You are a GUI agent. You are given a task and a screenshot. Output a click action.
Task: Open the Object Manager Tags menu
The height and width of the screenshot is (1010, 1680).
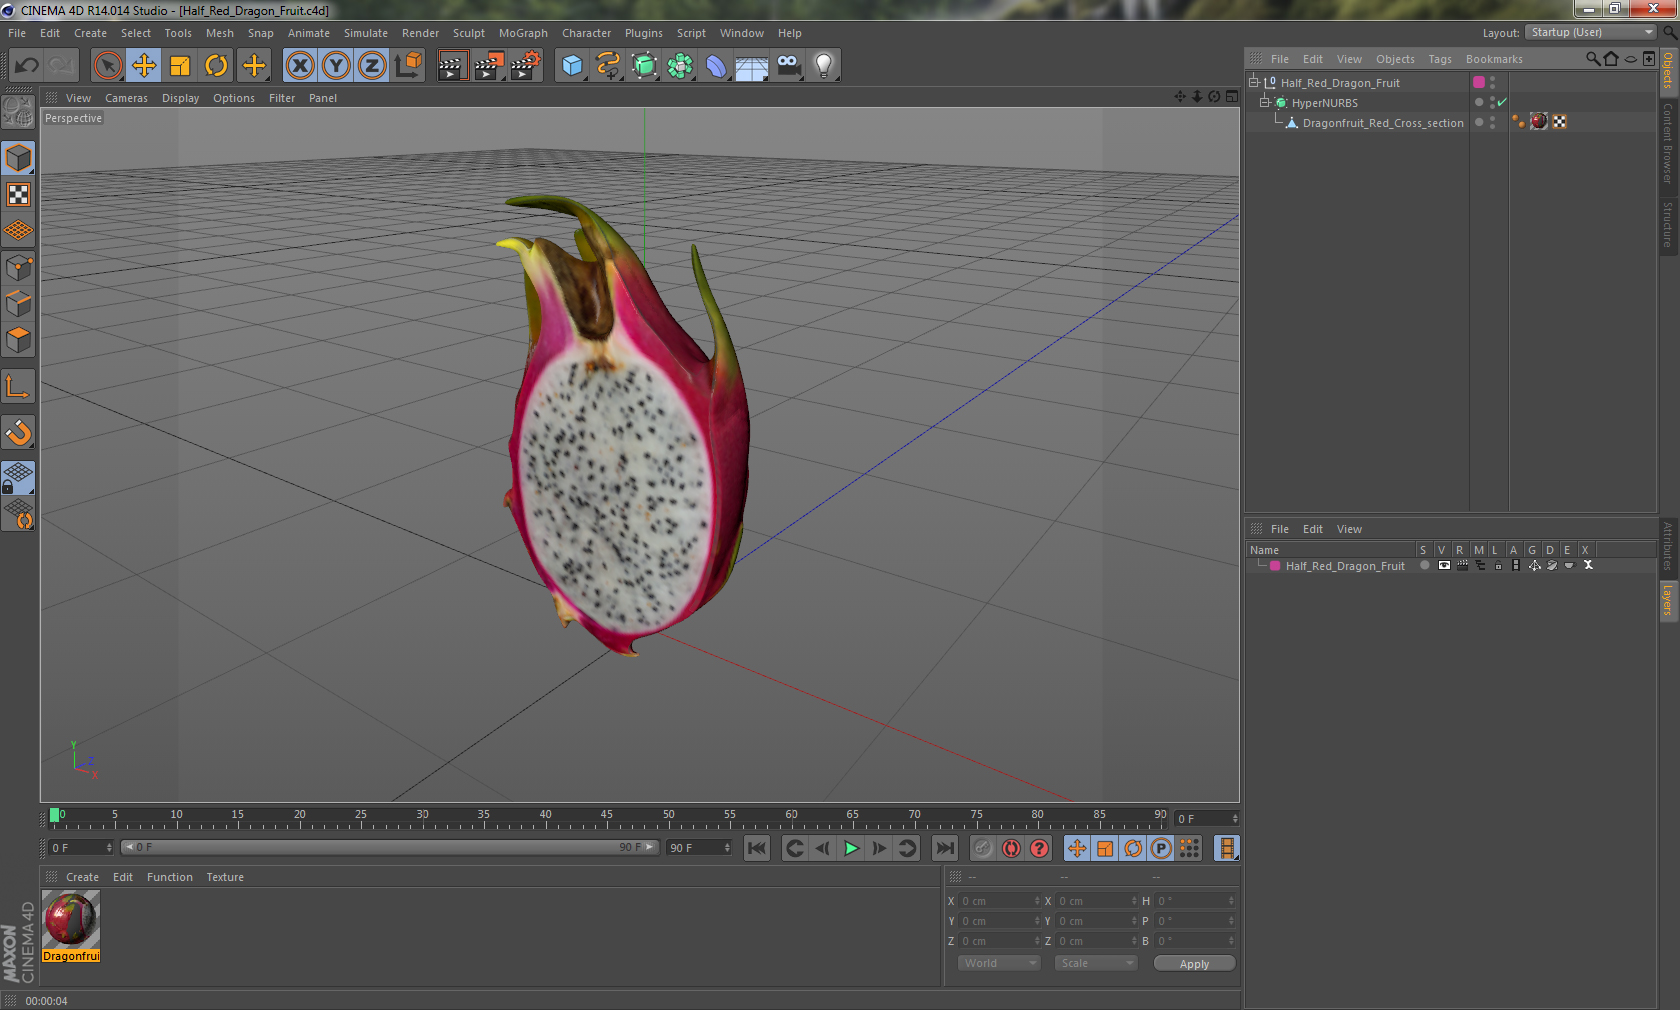click(1440, 59)
